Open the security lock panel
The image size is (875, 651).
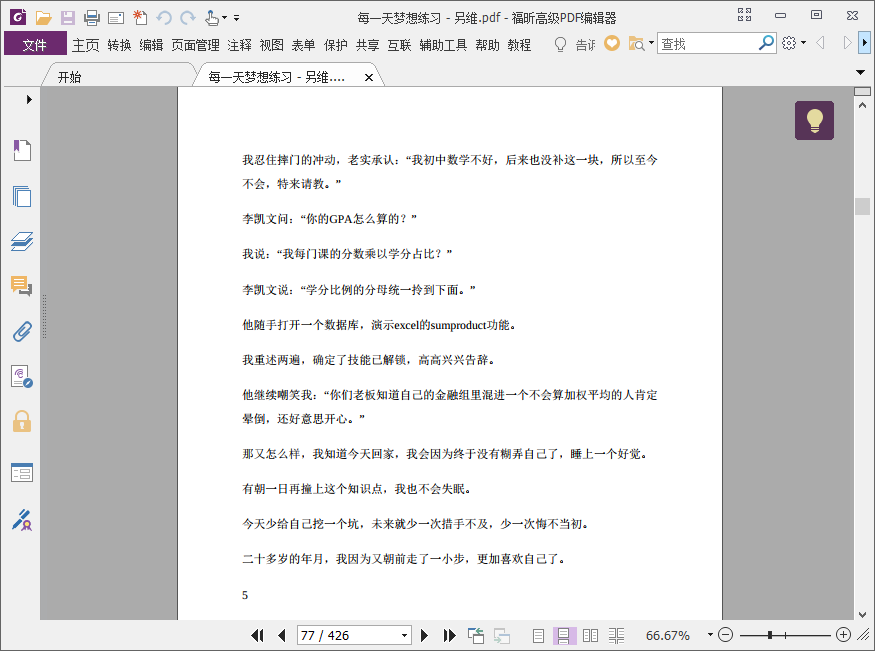(22, 421)
